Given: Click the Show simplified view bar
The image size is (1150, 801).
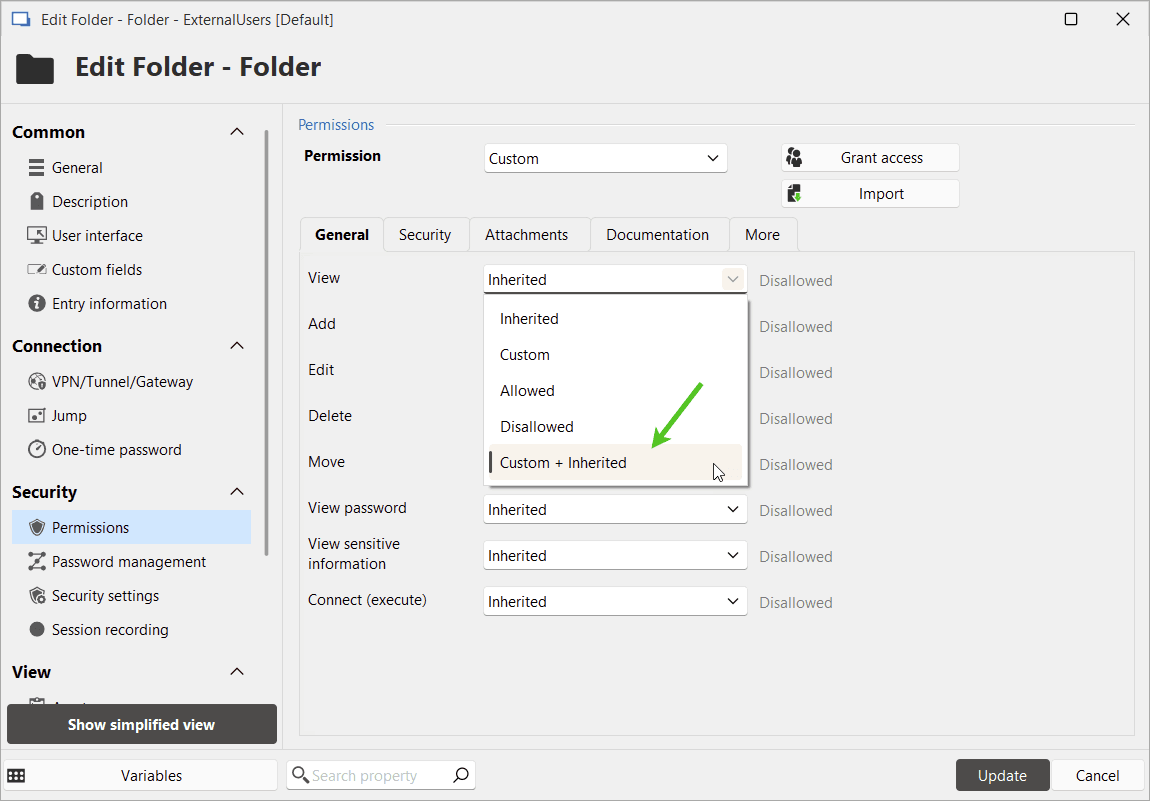Looking at the screenshot, I should coord(141,724).
